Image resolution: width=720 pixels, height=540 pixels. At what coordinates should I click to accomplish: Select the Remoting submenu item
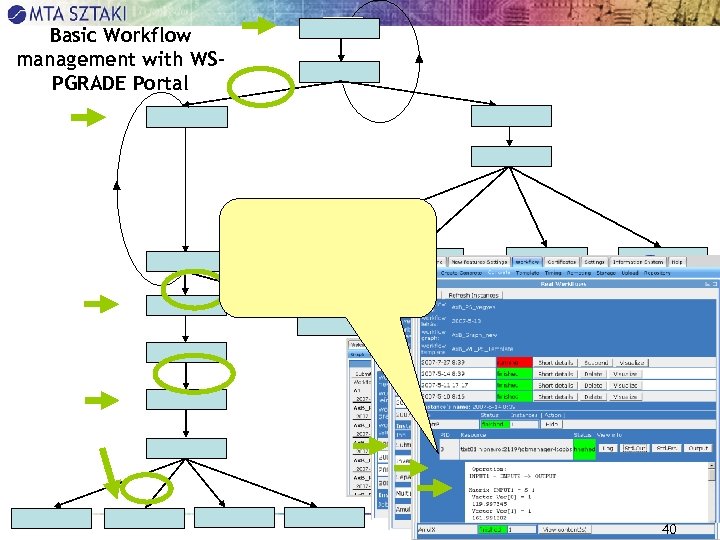579,273
